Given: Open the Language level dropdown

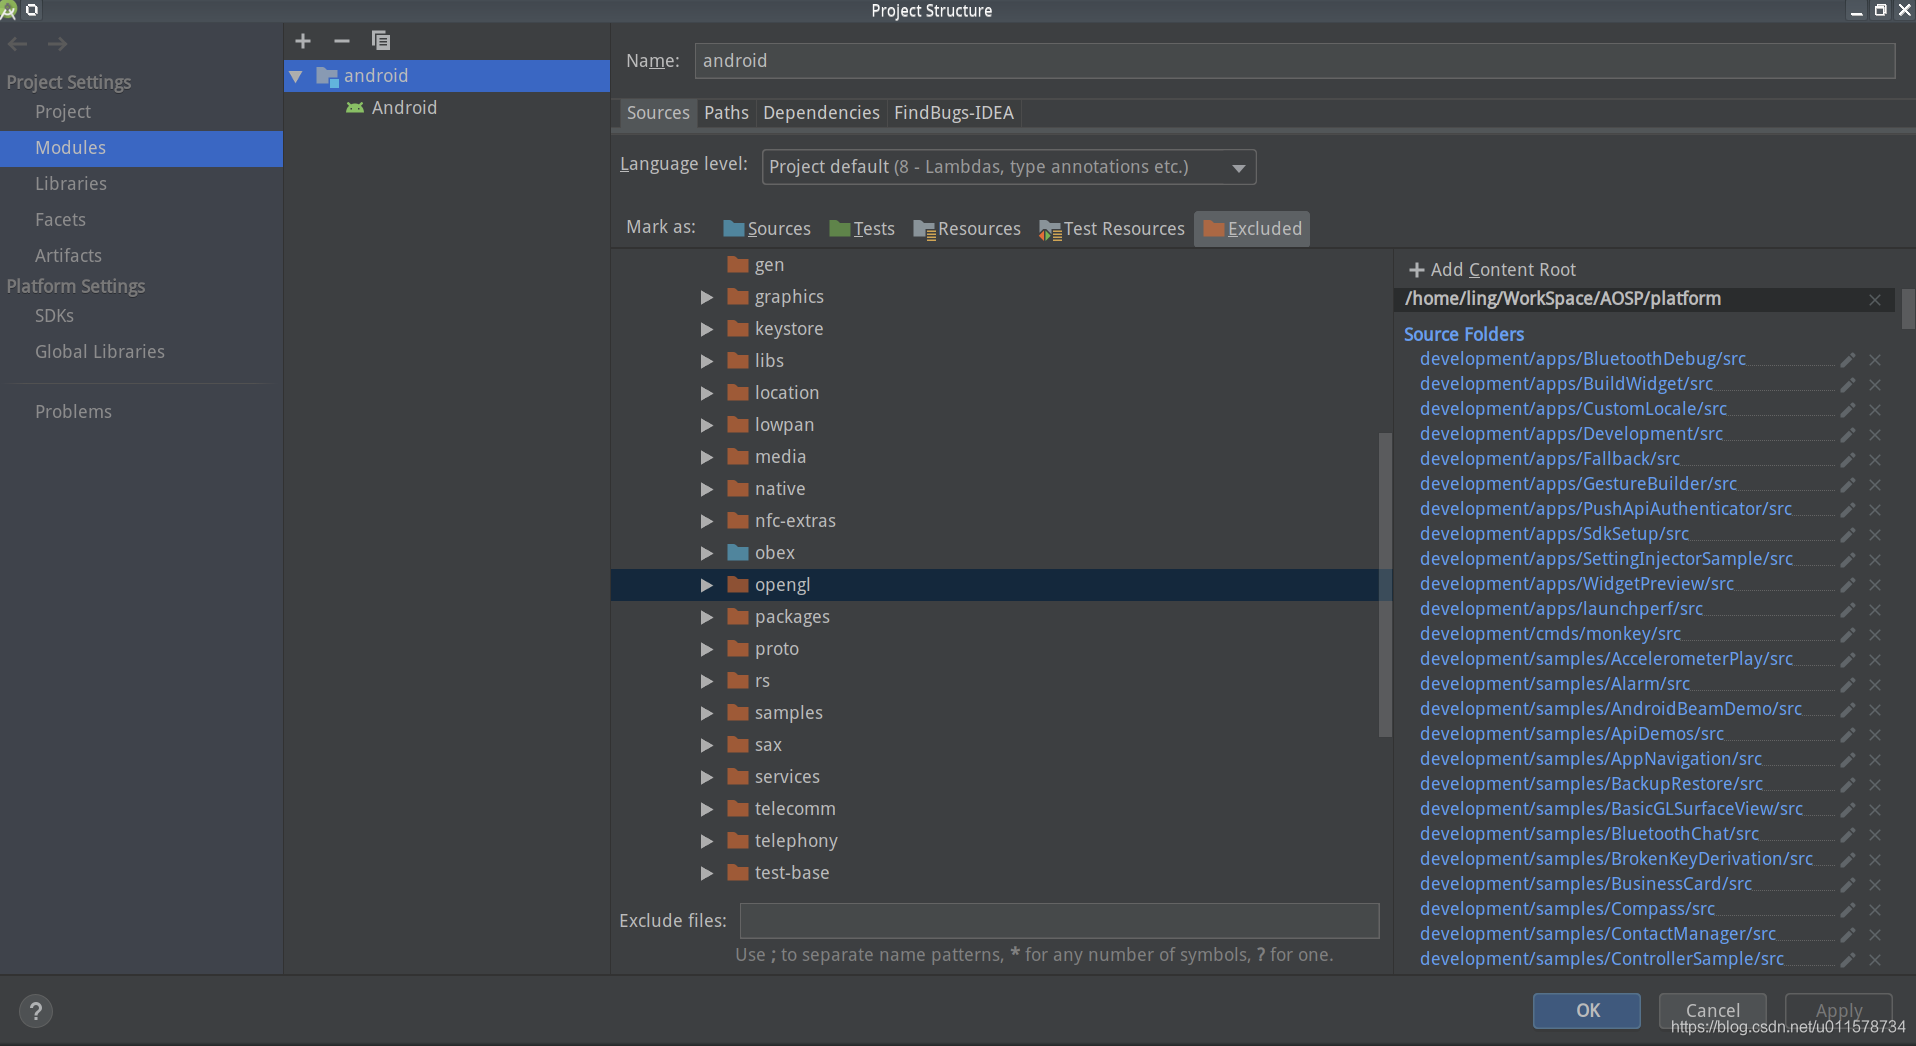Looking at the screenshot, I should coord(1009,167).
